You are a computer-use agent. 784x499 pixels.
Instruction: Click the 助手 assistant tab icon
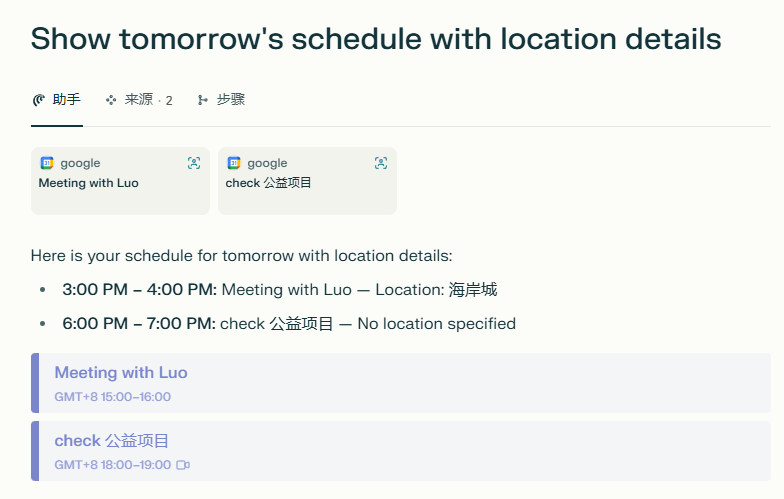[39, 100]
